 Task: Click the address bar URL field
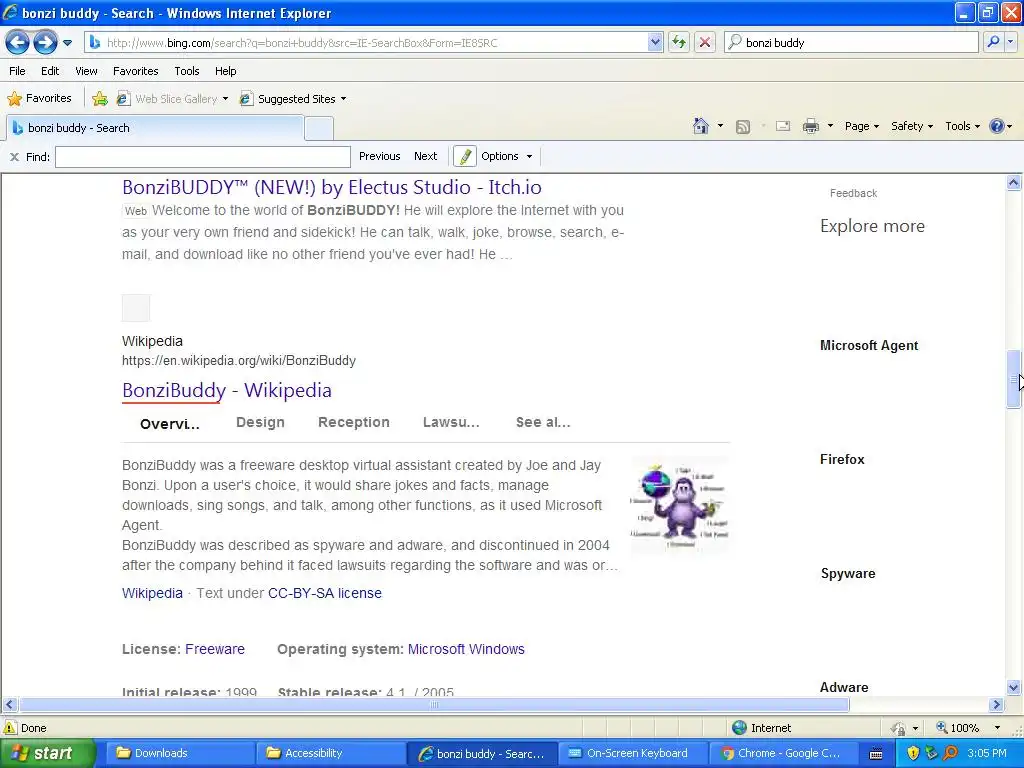click(366, 43)
